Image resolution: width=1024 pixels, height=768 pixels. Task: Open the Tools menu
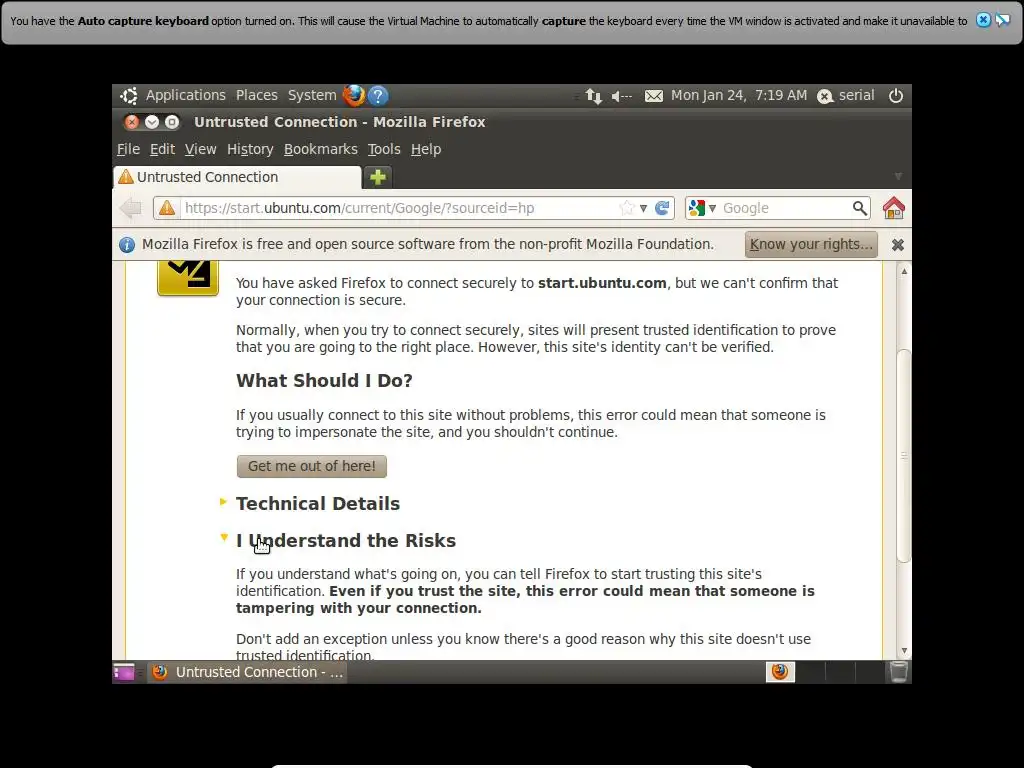tap(384, 150)
